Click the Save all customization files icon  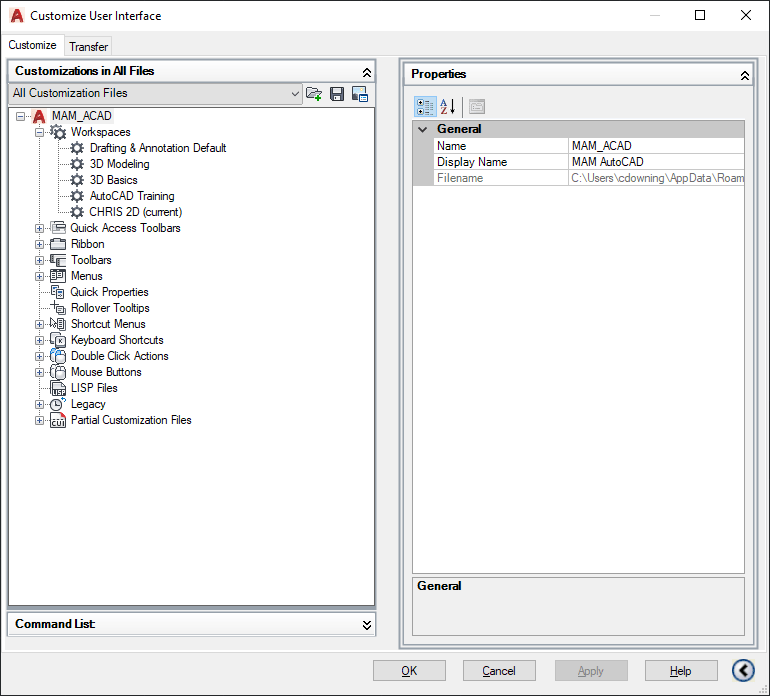point(337,93)
